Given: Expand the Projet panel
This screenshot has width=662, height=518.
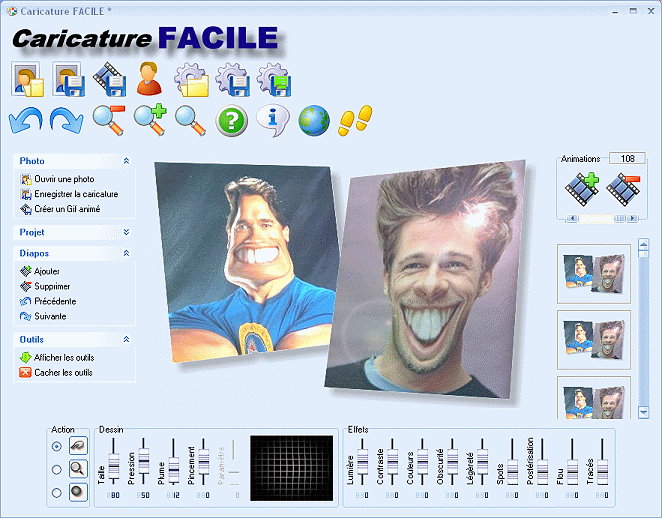Looking at the screenshot, I should click(x=126, y=232).
